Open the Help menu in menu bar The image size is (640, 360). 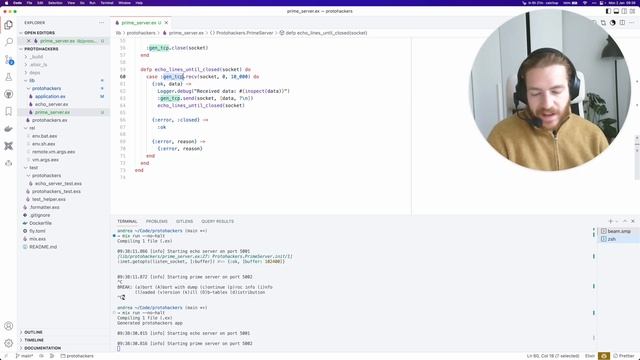(139, 2)
